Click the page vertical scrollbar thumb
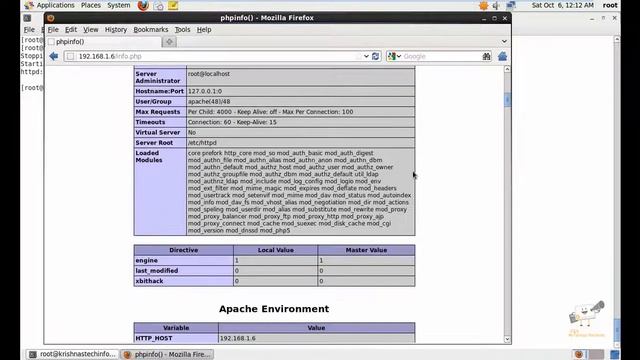The height and width of the screenshot is (360, 640). 507,100
